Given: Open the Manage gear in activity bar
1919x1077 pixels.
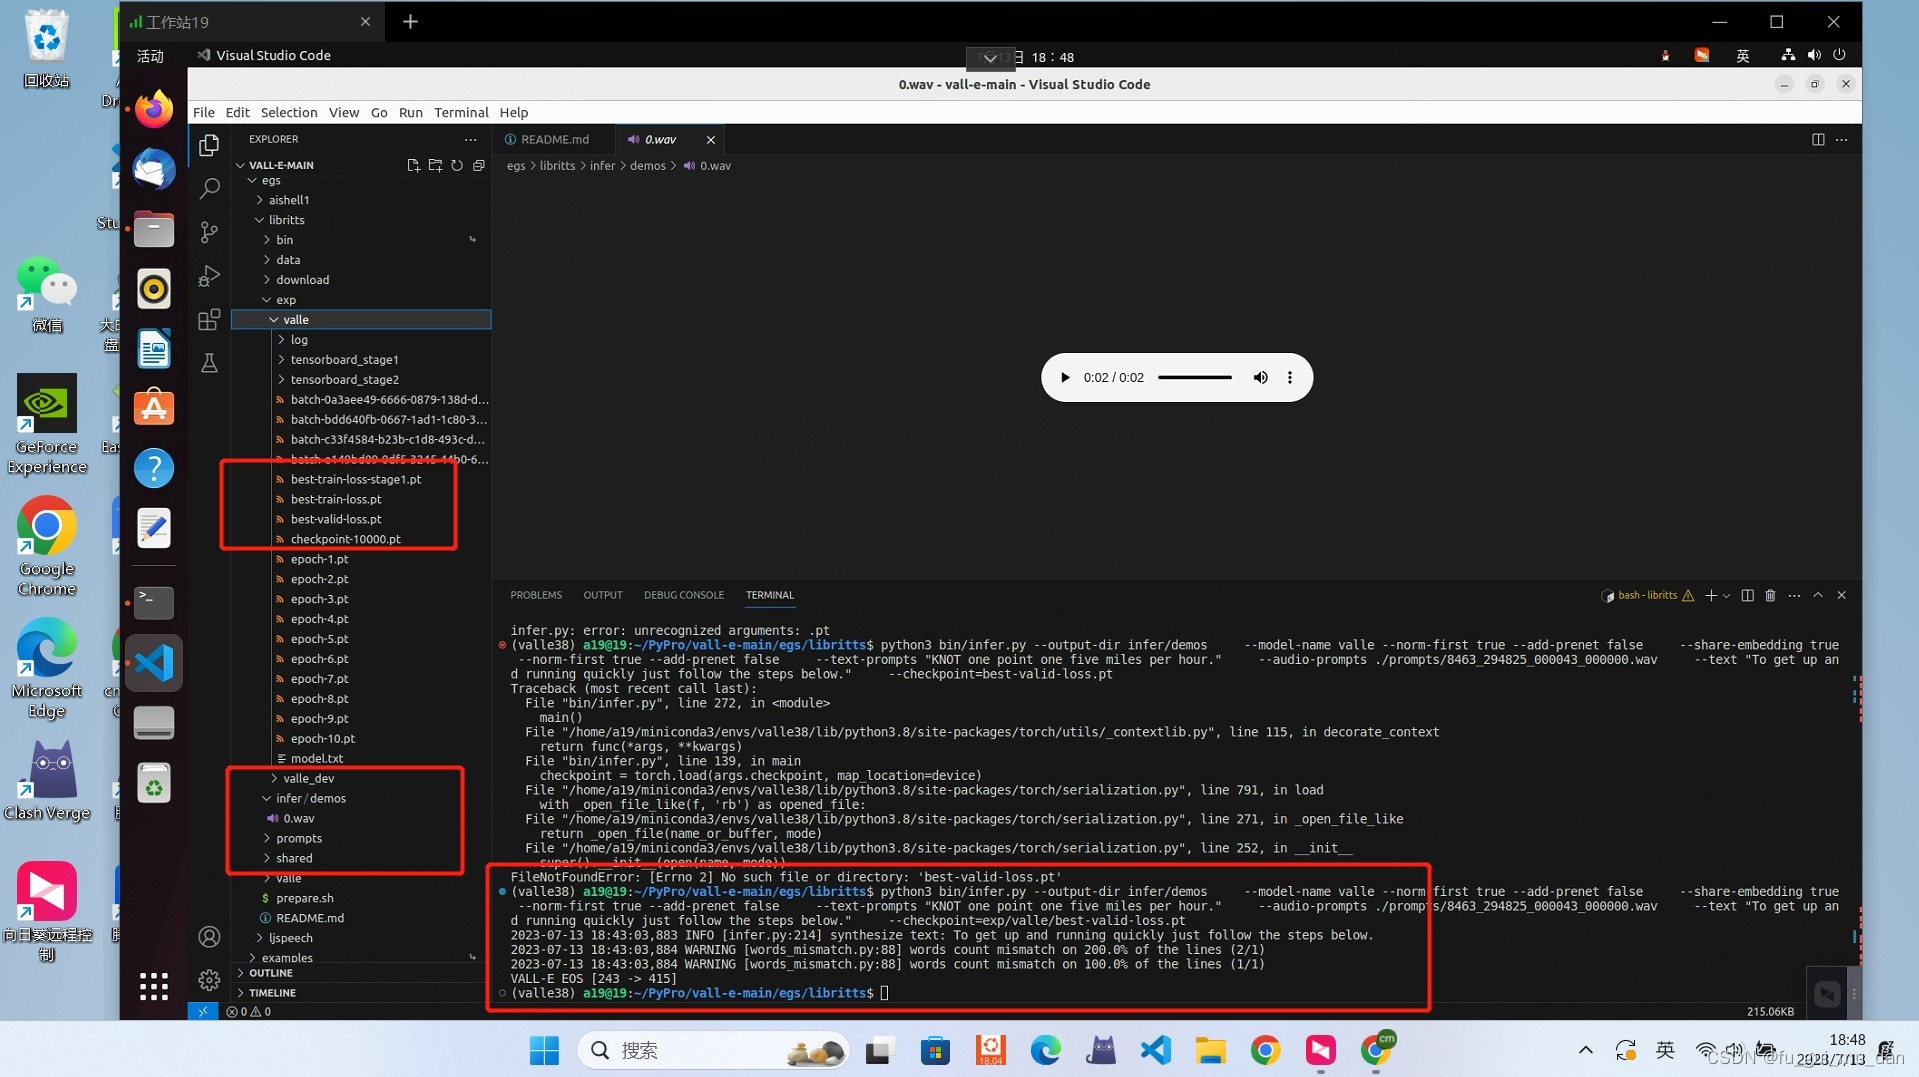Looking at the screenshot, I should pyautogui.click(x=209, y=980).
